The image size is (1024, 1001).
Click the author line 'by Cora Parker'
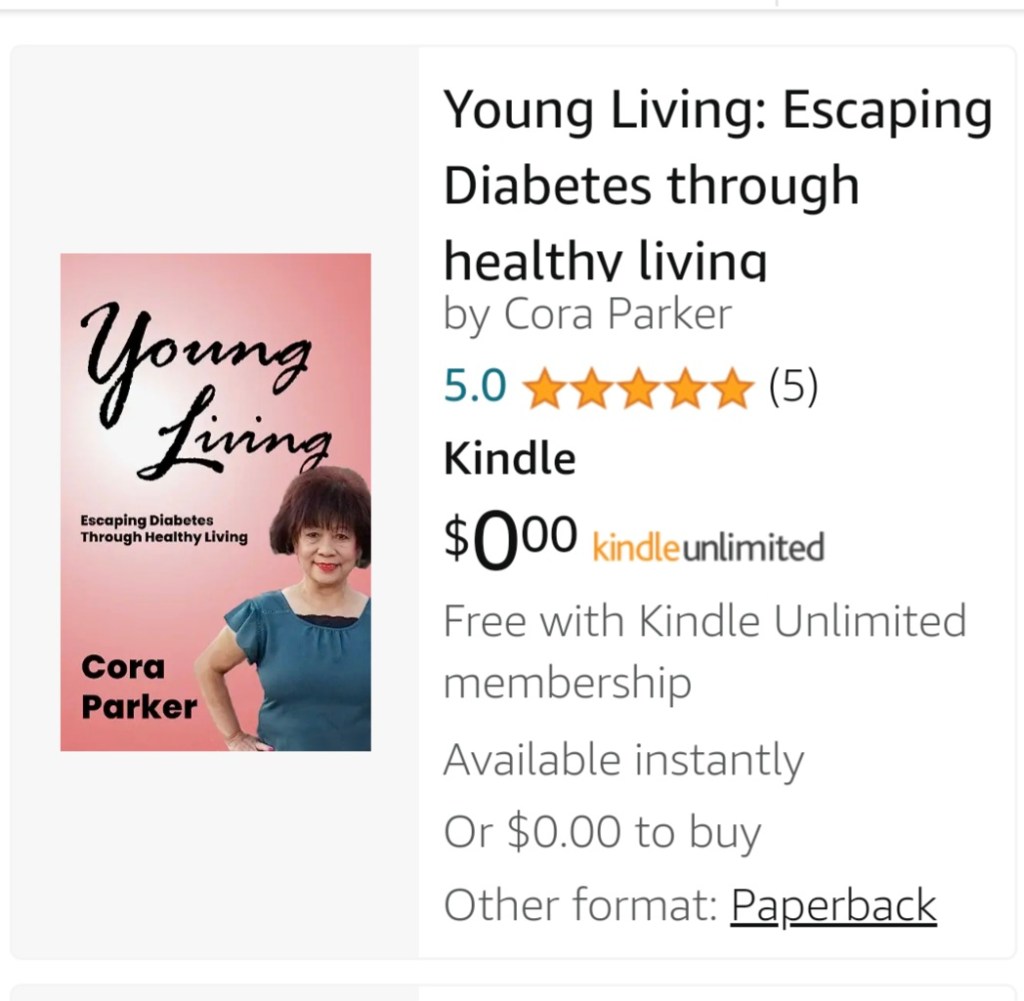pos(587,314)
